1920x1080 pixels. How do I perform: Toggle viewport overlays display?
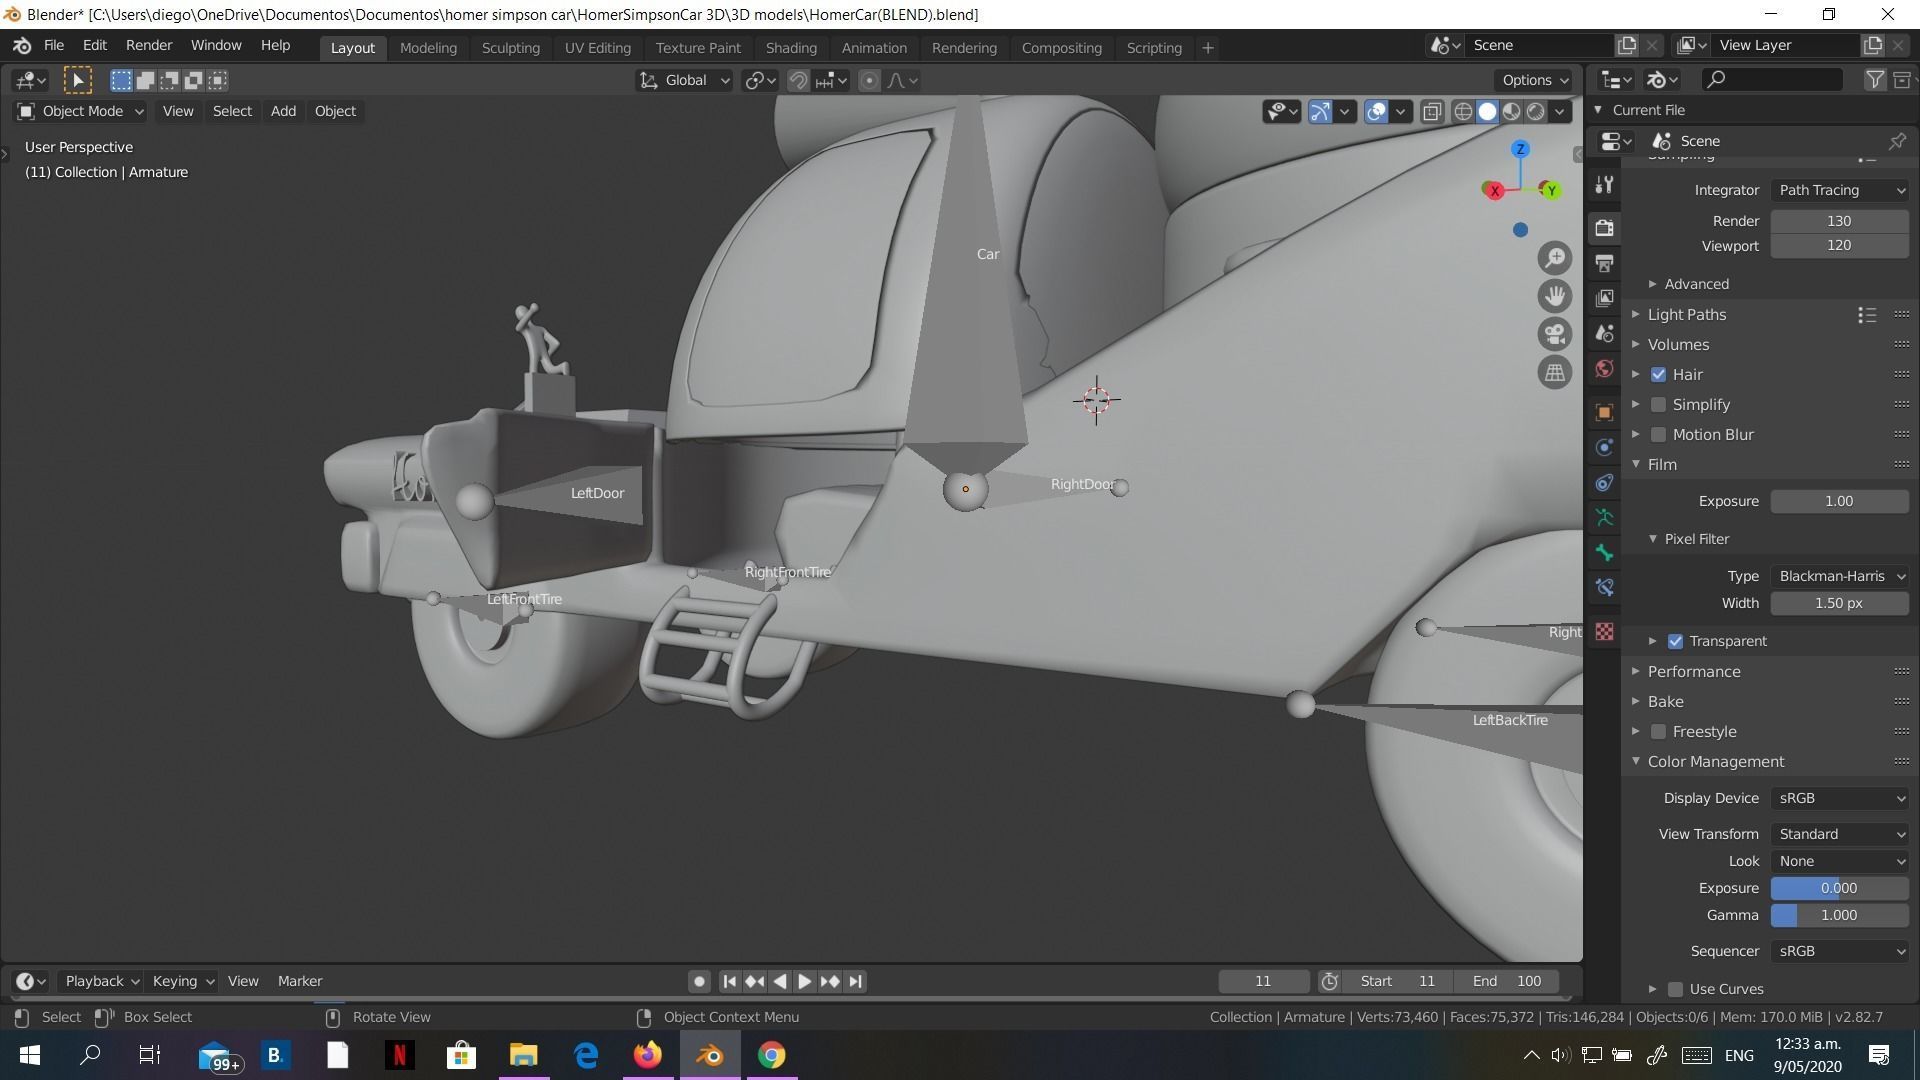[1376, 111]
